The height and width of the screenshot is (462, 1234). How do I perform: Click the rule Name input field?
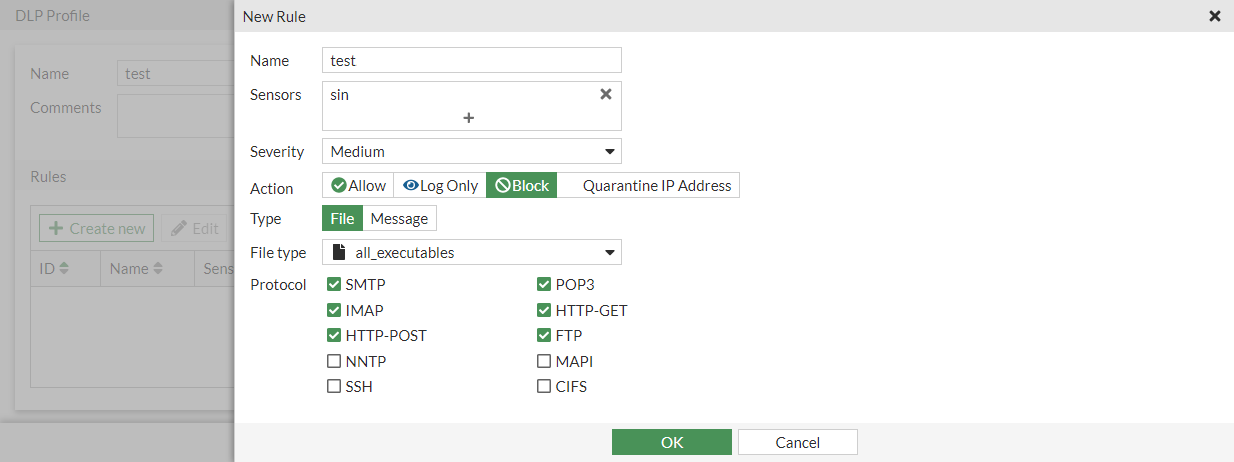(471, 60)
